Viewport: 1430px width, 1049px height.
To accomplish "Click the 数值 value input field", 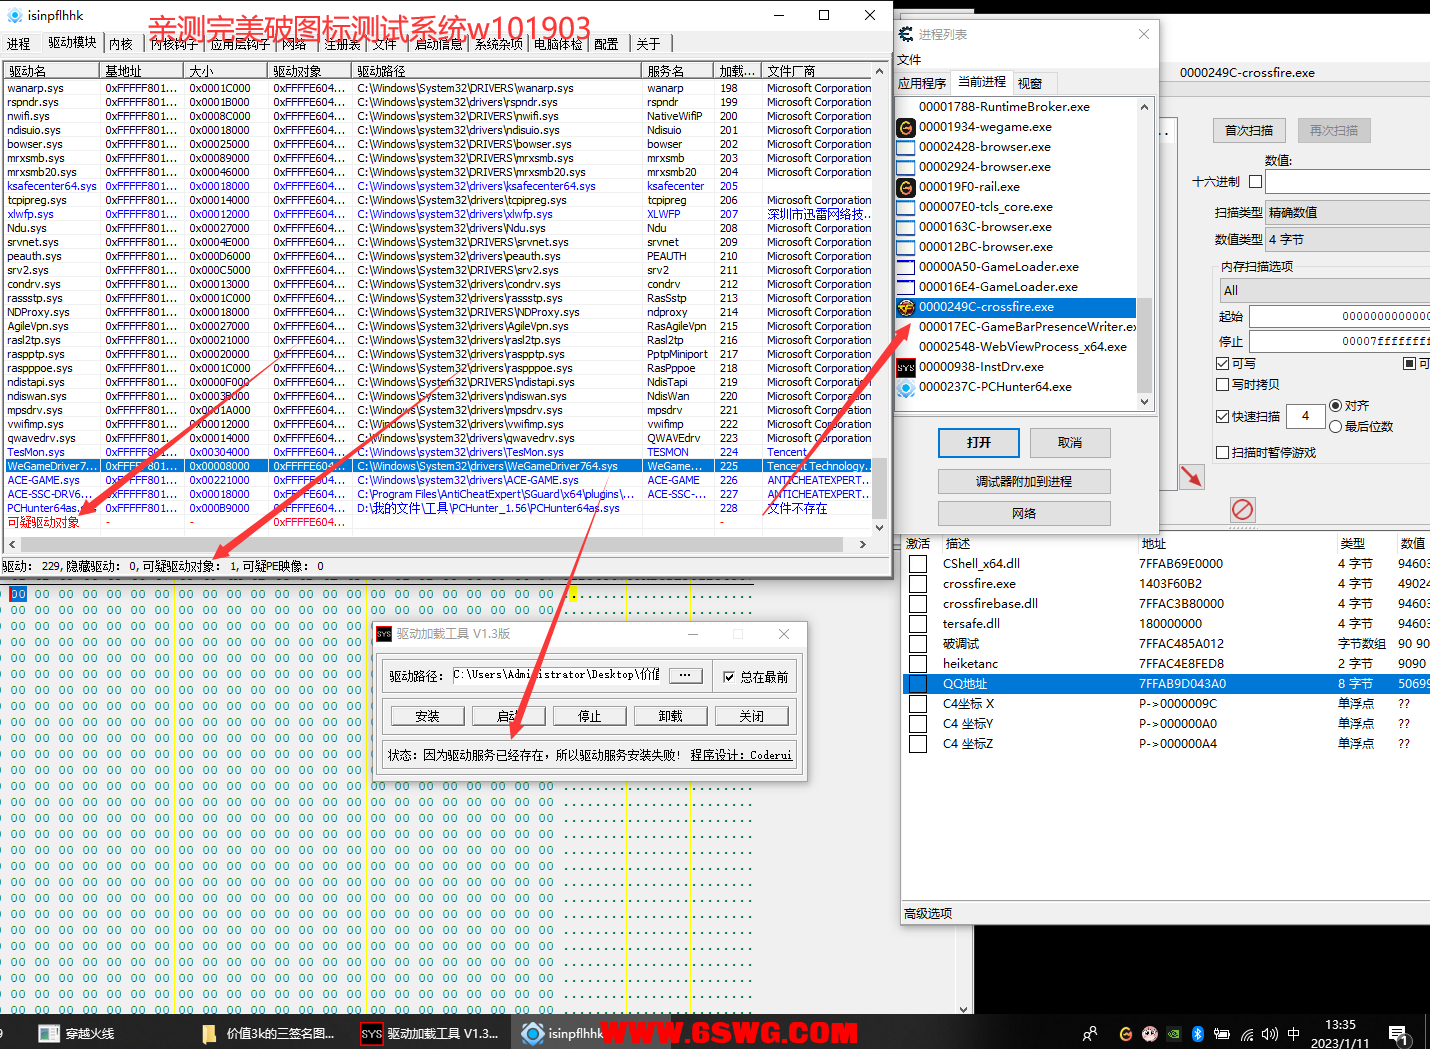I will coord(1347,182).
